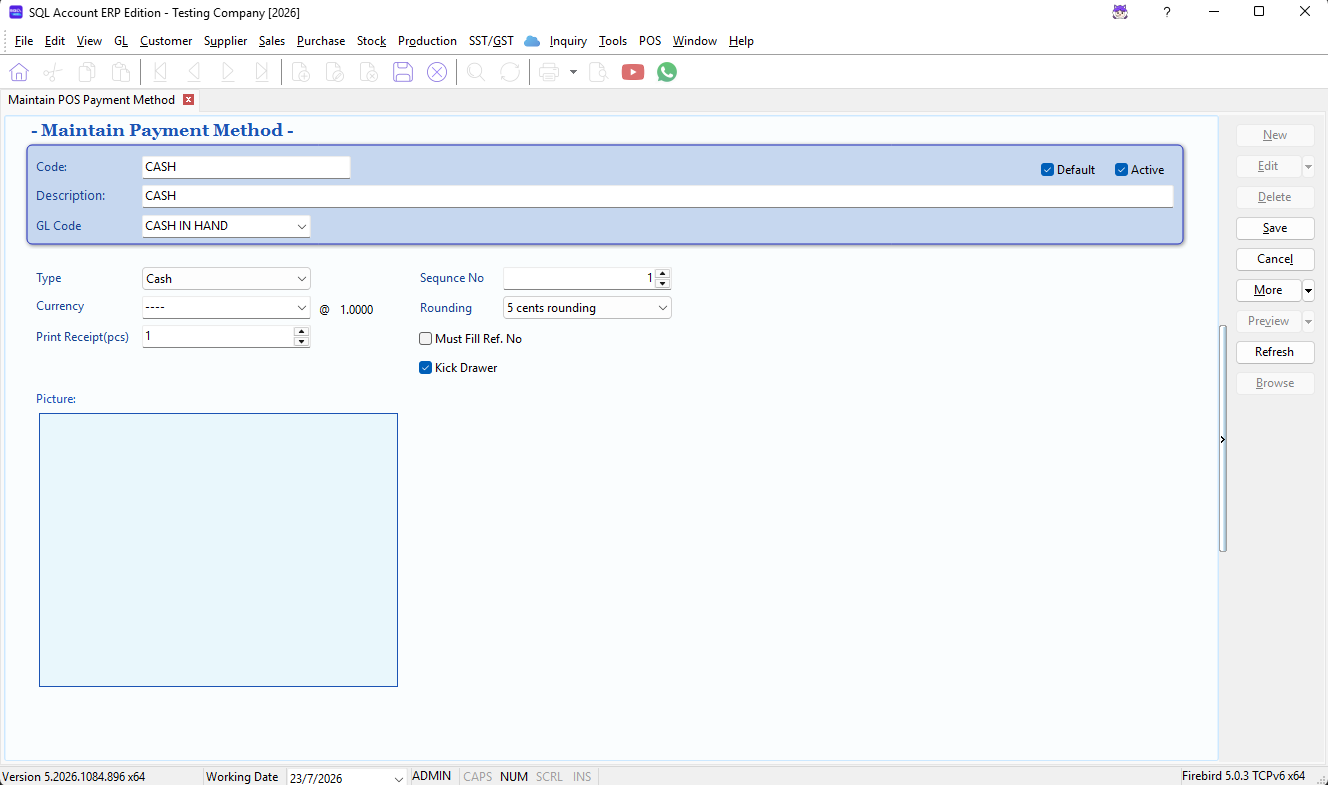Click the circular refresh toolbar icon
Viewport: 1328px width, 785px height.
point(510,72)
